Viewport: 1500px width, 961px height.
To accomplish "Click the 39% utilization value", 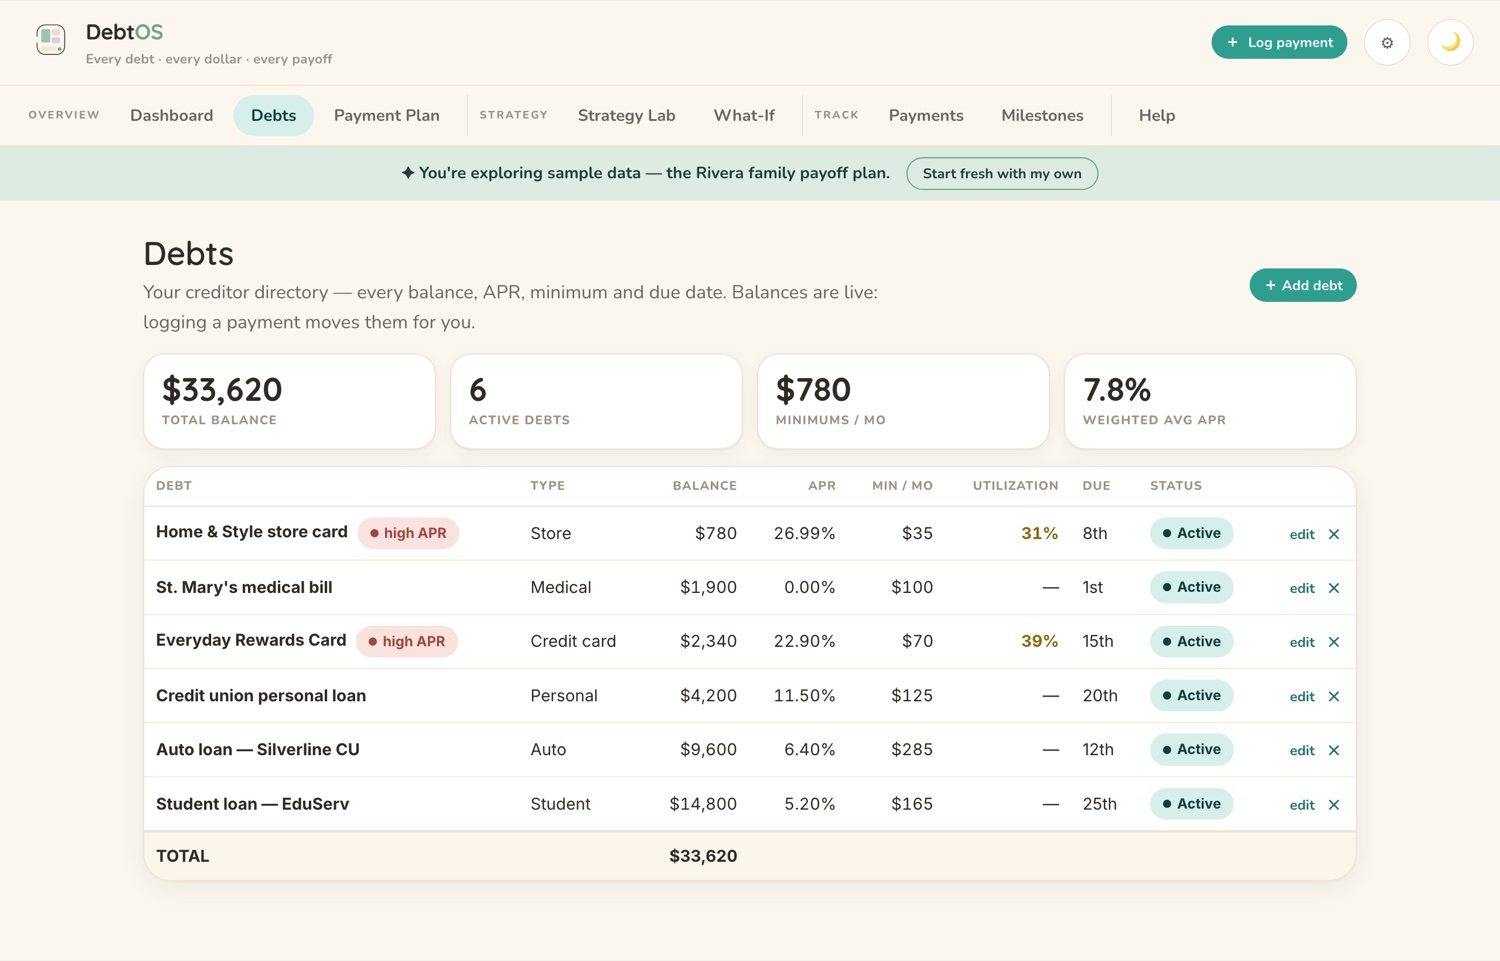I will pos(1039,641).
